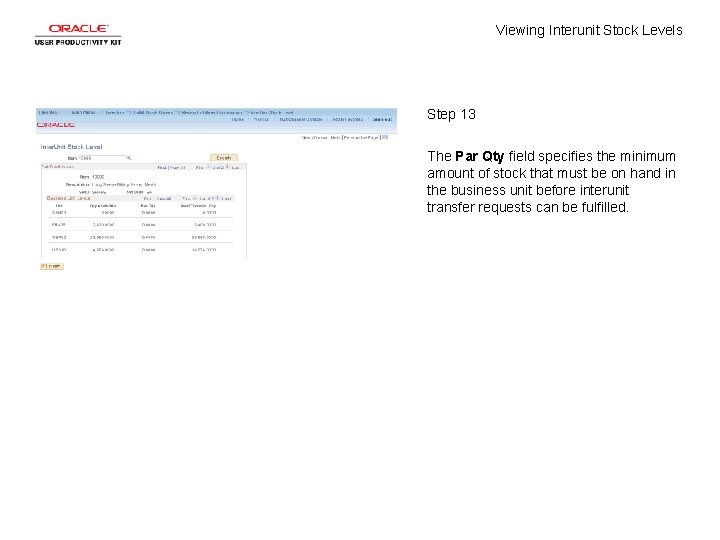Select the Total Transfer Qty column header
The image size is (720, 540).
pos(198,206)
